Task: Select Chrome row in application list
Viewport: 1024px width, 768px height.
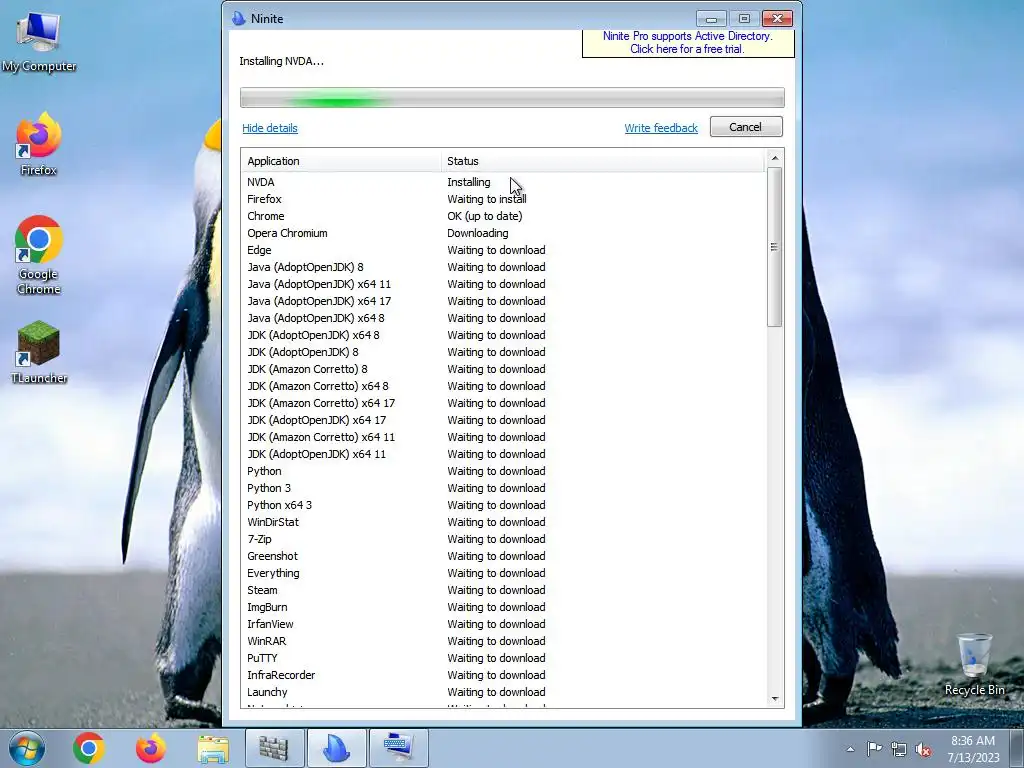Action: [503, 216]
